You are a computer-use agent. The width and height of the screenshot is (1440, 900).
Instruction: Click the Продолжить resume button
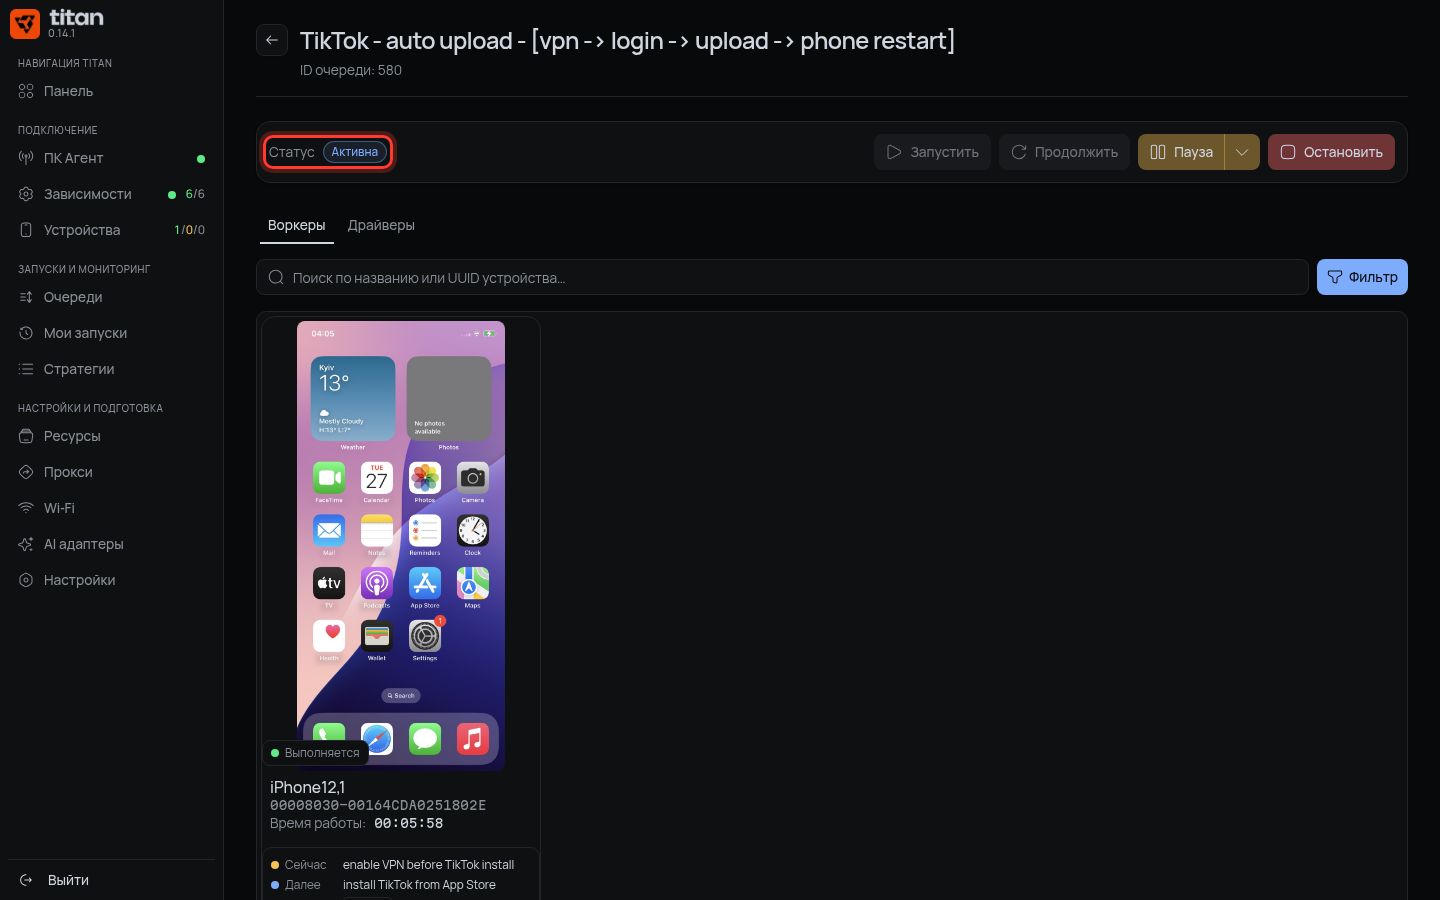pos(1064,152)
